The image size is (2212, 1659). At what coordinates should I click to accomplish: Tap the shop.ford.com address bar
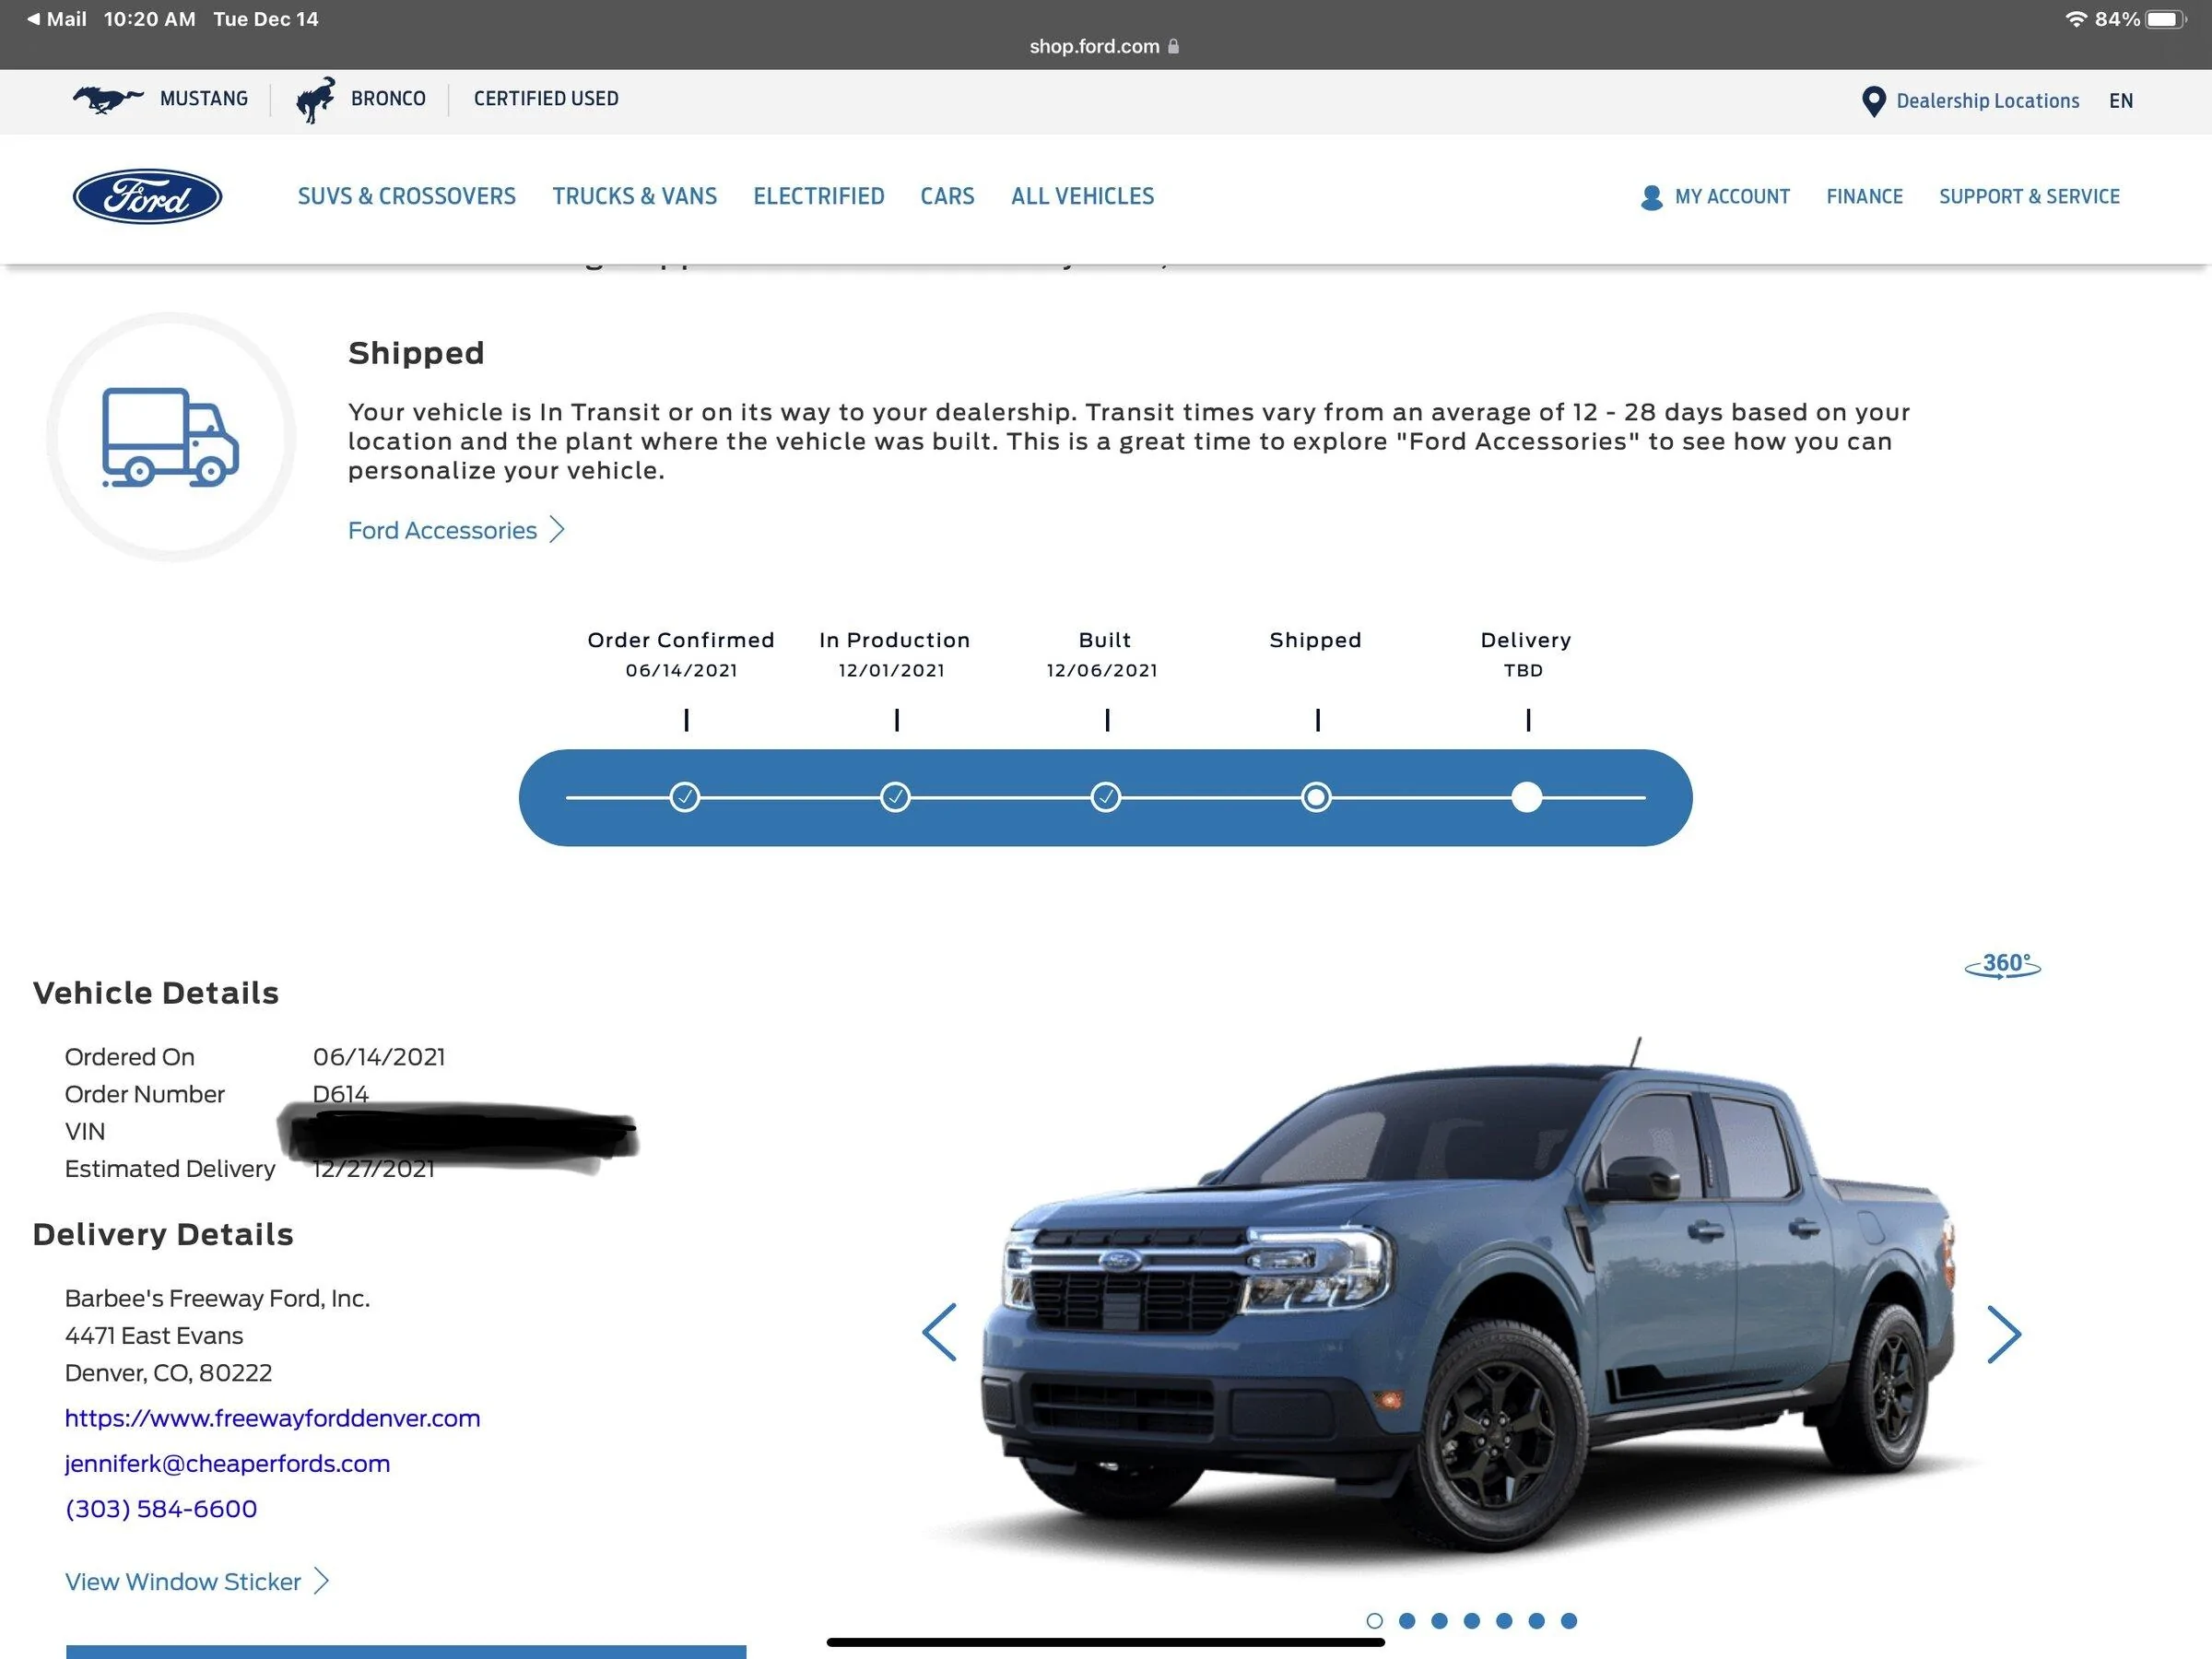pos(1105,46)
